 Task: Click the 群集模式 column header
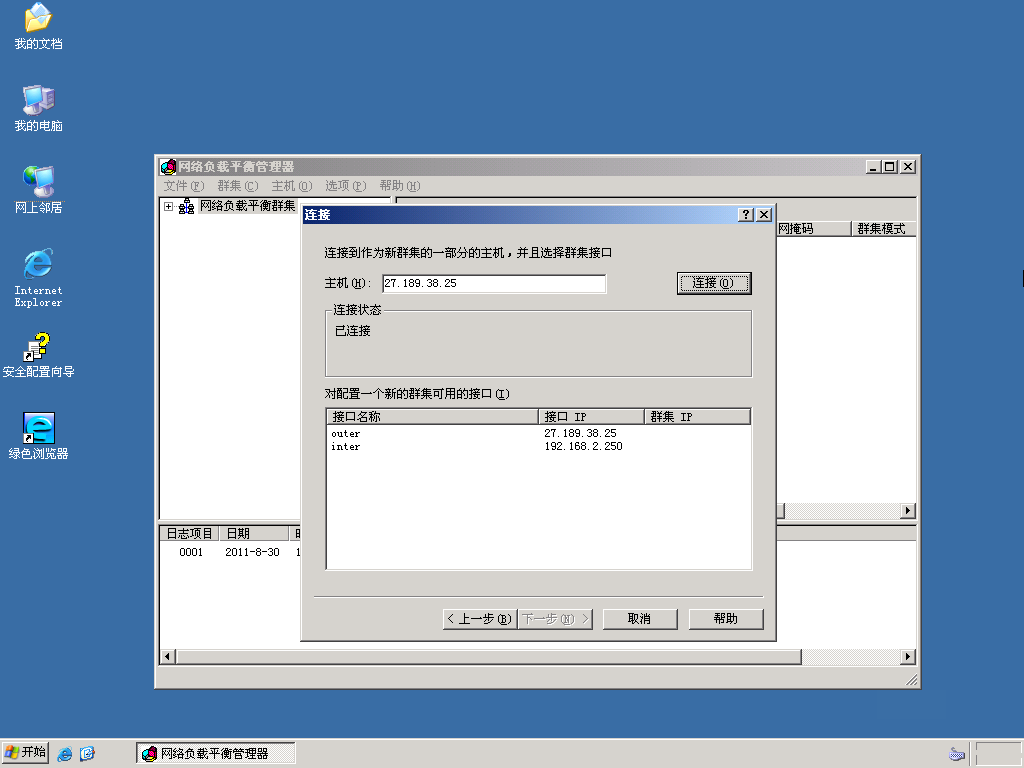click(884, 229)
